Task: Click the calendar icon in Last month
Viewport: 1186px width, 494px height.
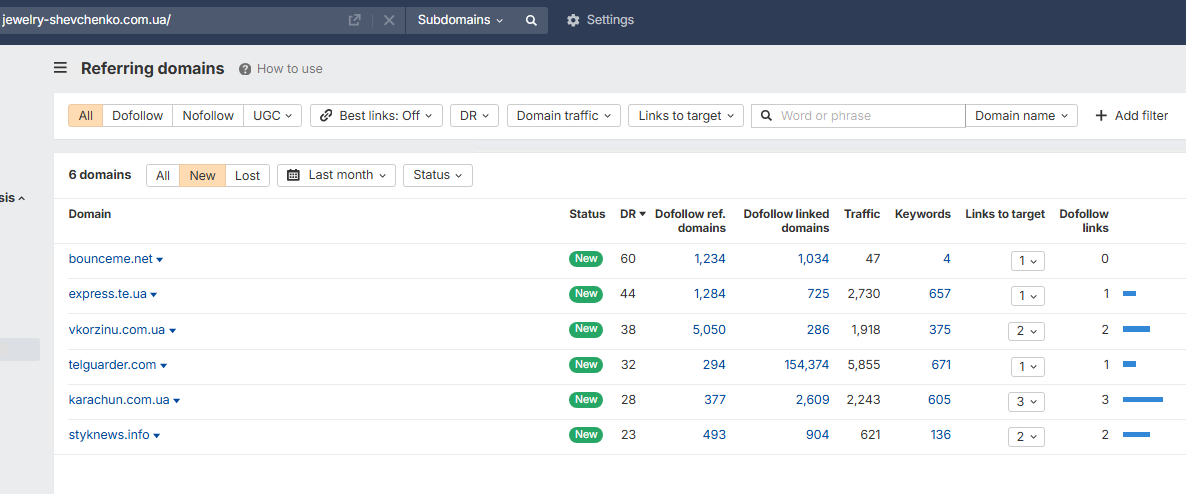Action: [x=293, y=175]
